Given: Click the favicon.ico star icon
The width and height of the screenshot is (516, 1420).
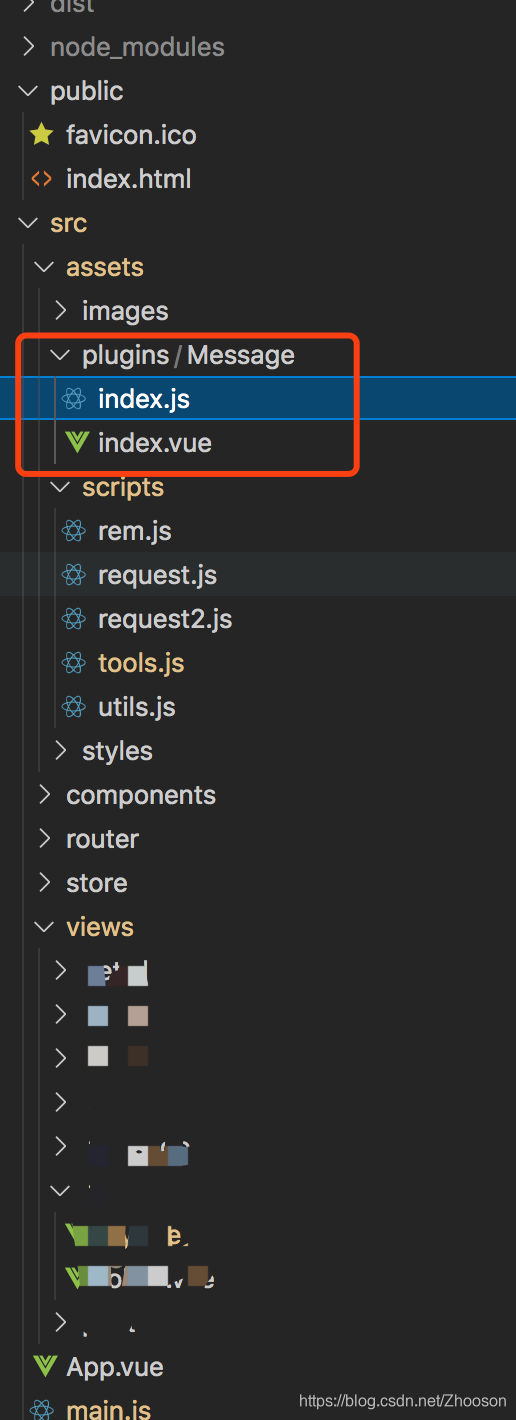Looking at the screenshot, I should coord(41,135).
